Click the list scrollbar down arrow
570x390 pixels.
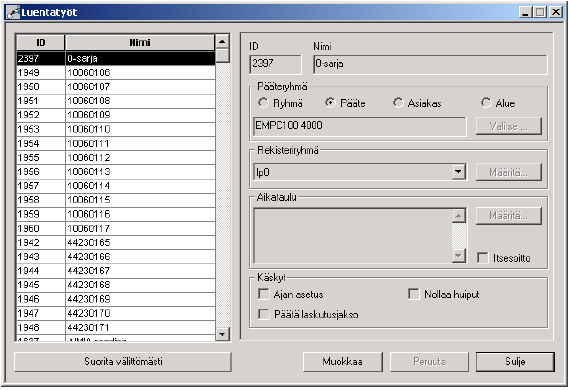tap(222, 334)
